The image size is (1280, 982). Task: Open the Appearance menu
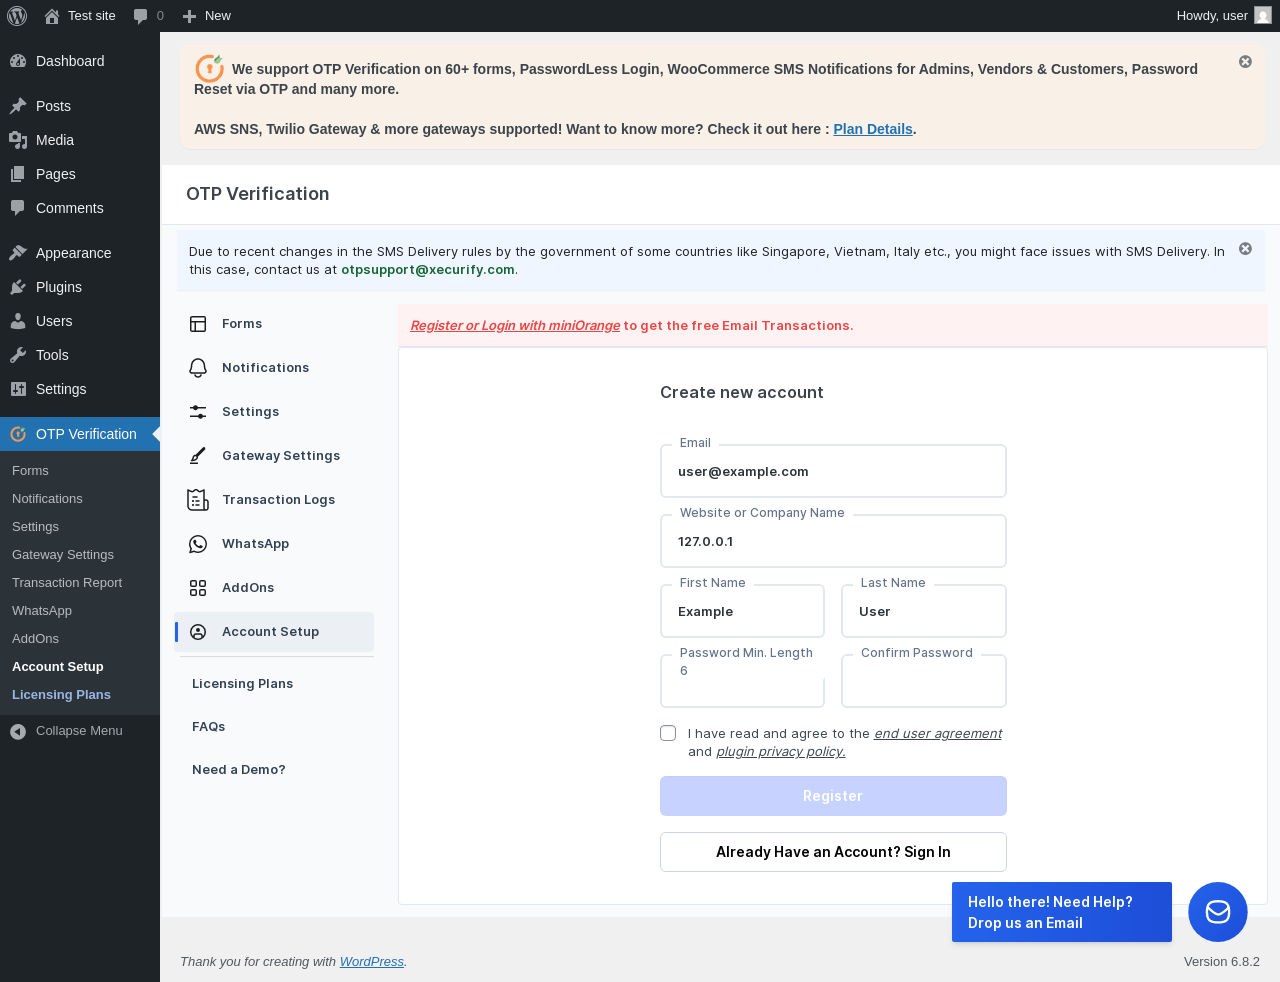coord(80,253)
